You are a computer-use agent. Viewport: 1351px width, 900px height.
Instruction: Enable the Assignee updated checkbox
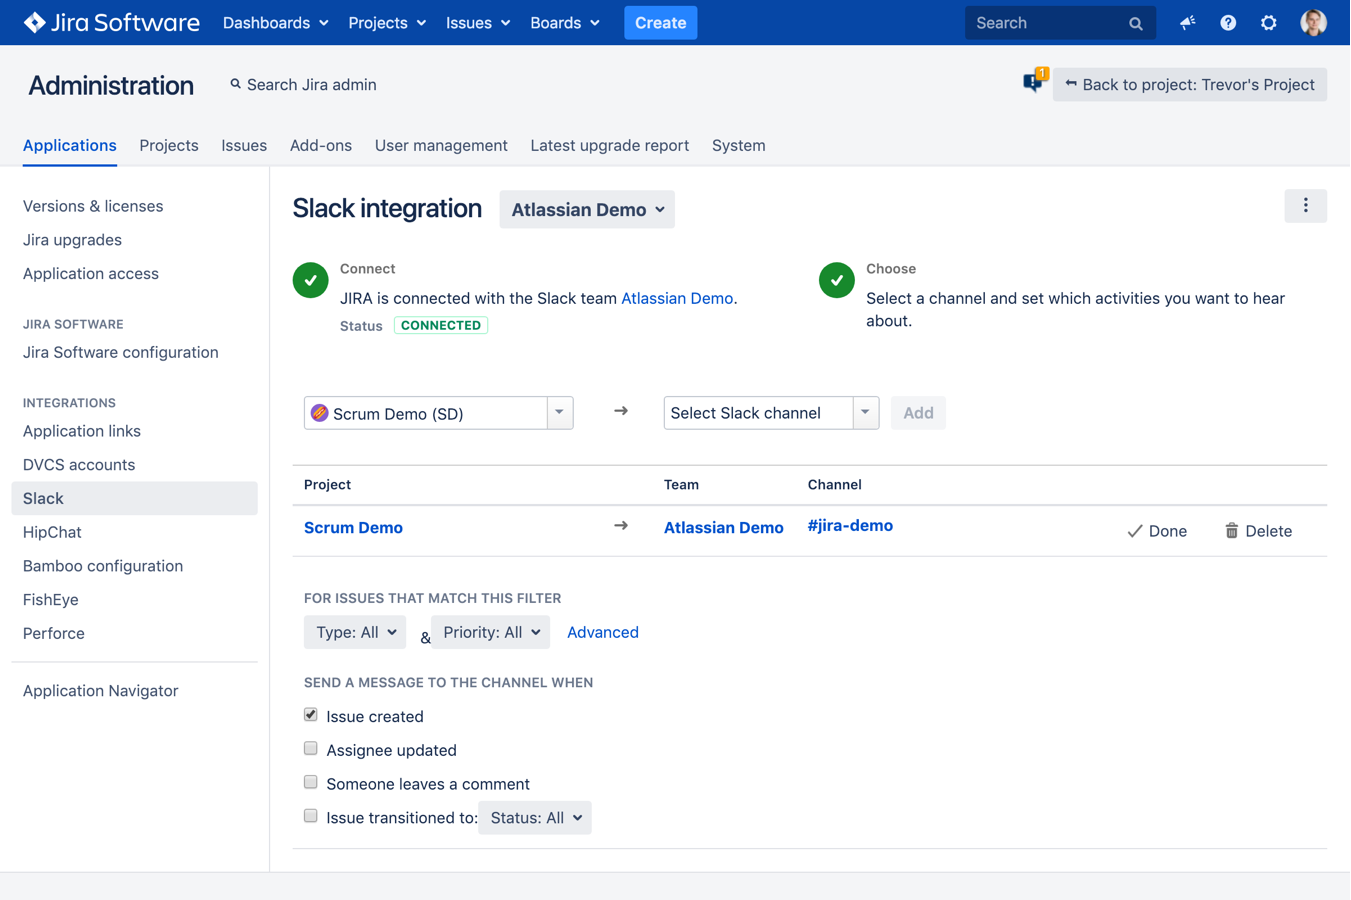click(x=311, y=749)
